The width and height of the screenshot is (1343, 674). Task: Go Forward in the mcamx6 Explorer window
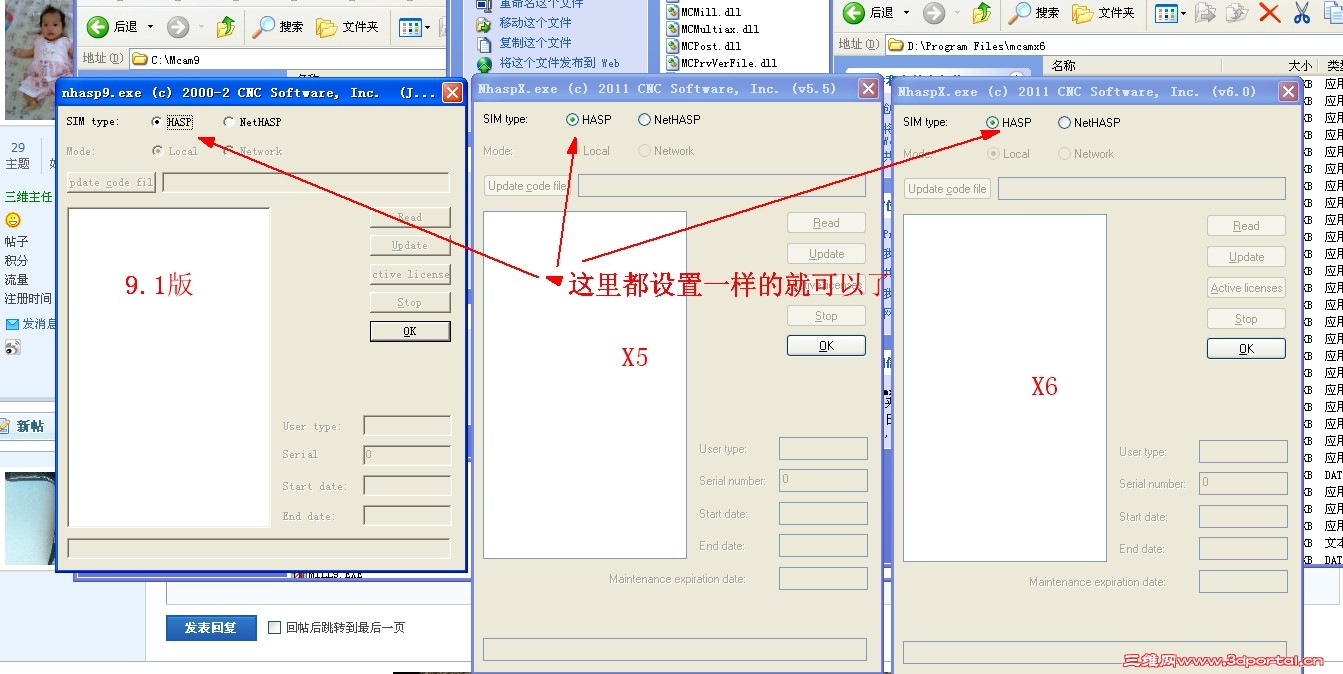[x=933, y=13]
